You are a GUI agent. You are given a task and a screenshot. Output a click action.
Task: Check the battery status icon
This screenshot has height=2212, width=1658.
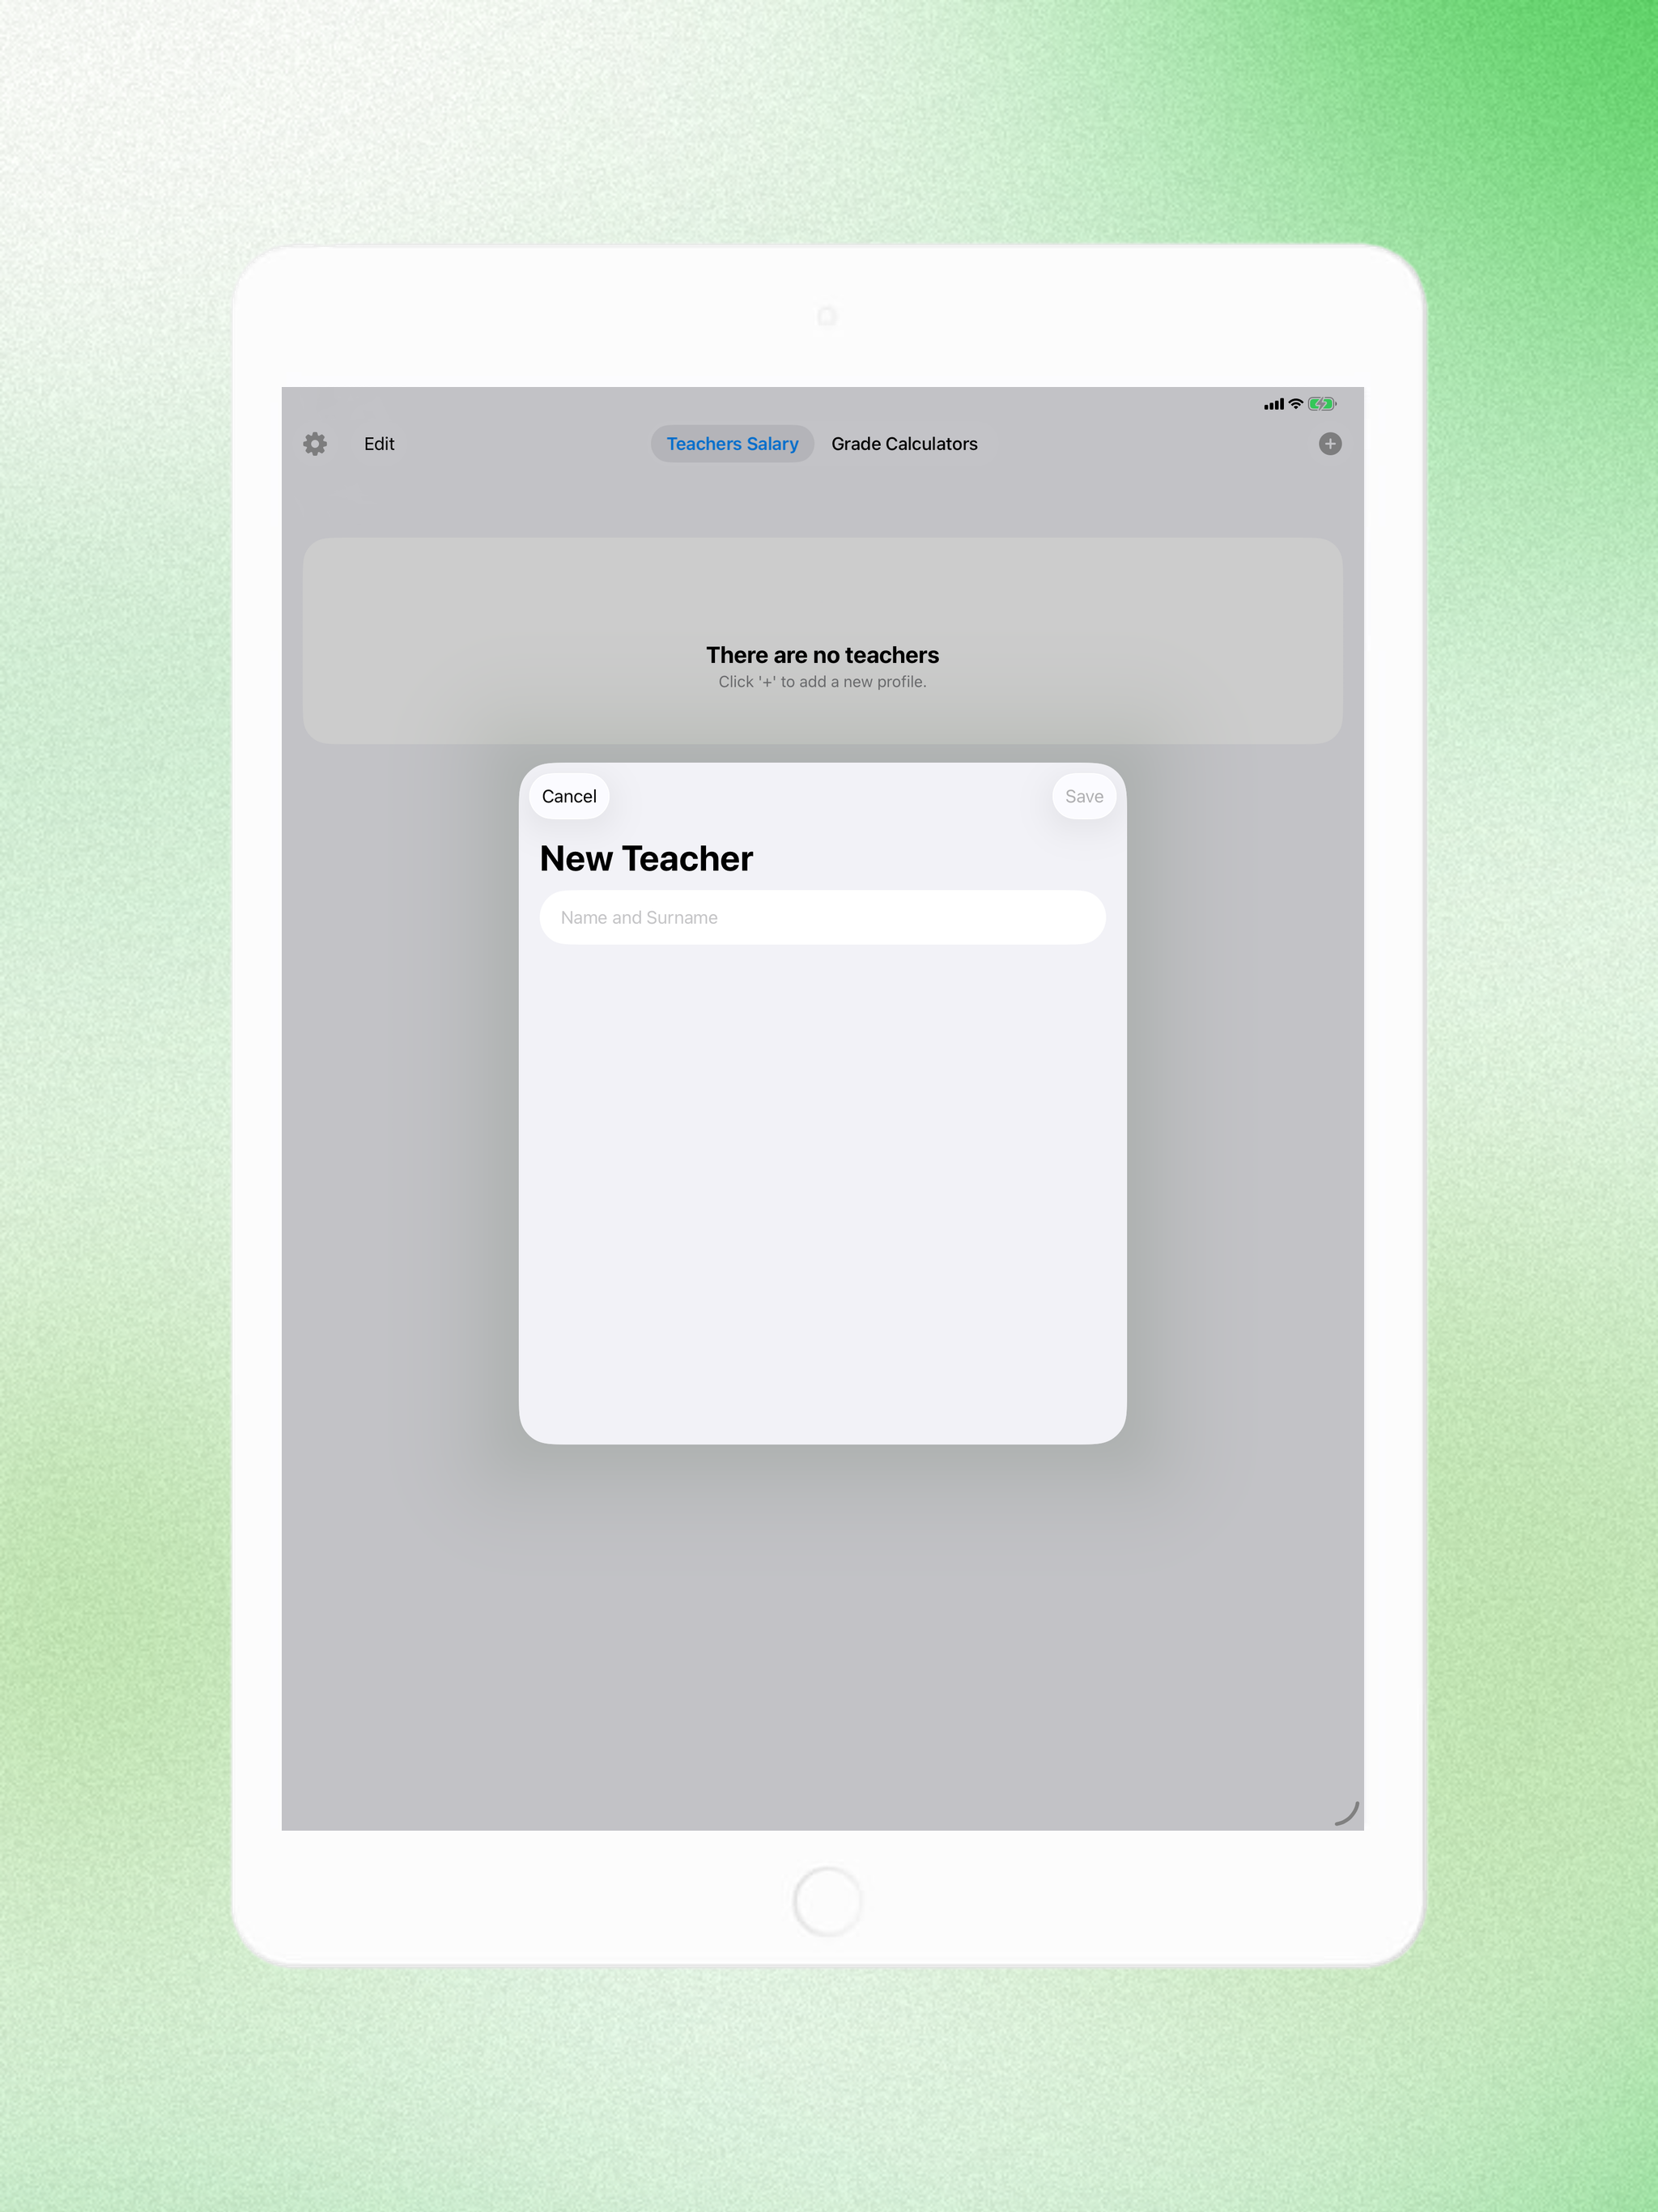pyautogui.click(x=1322, y=404)
